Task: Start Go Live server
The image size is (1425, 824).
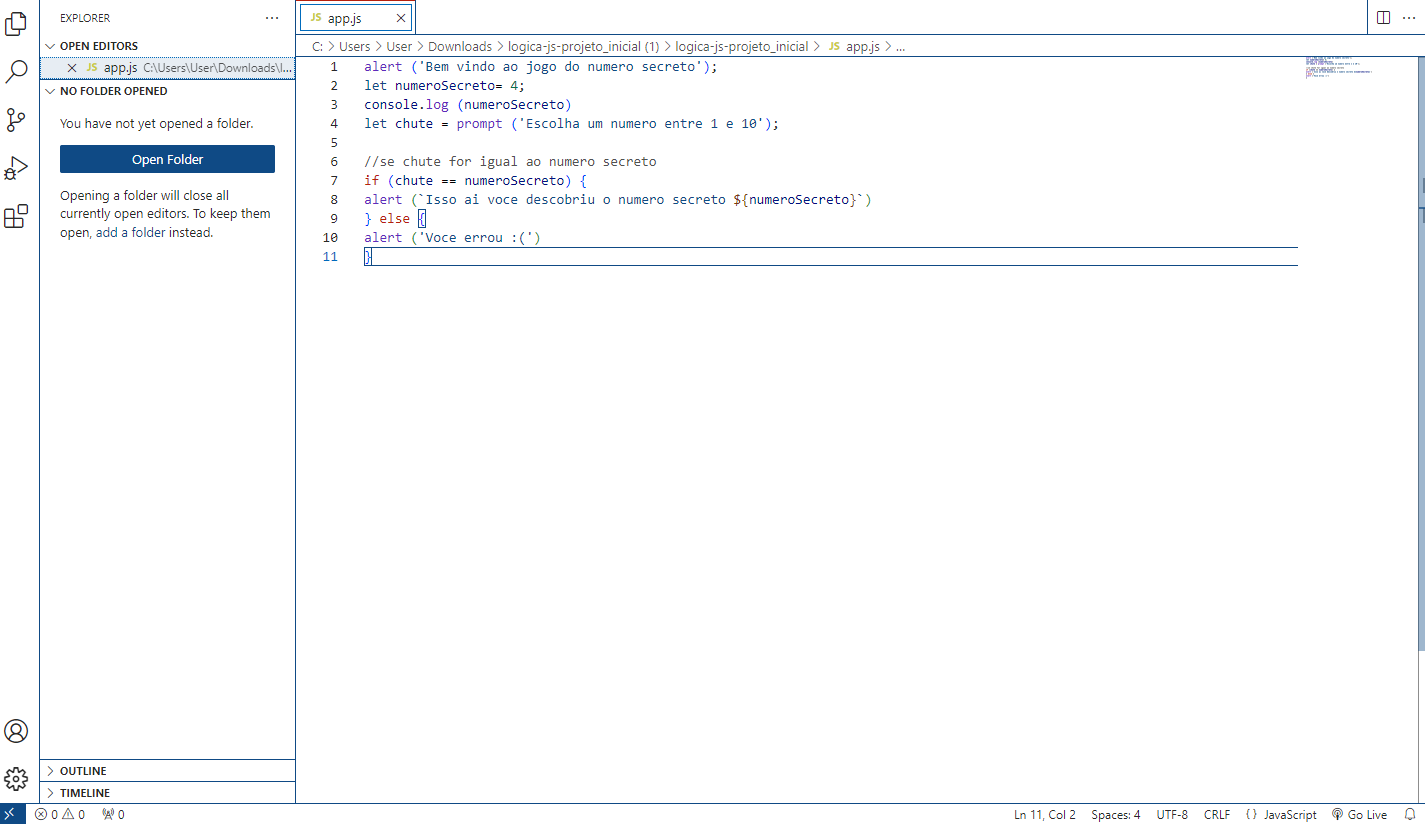Action: tap(1359, 814)
